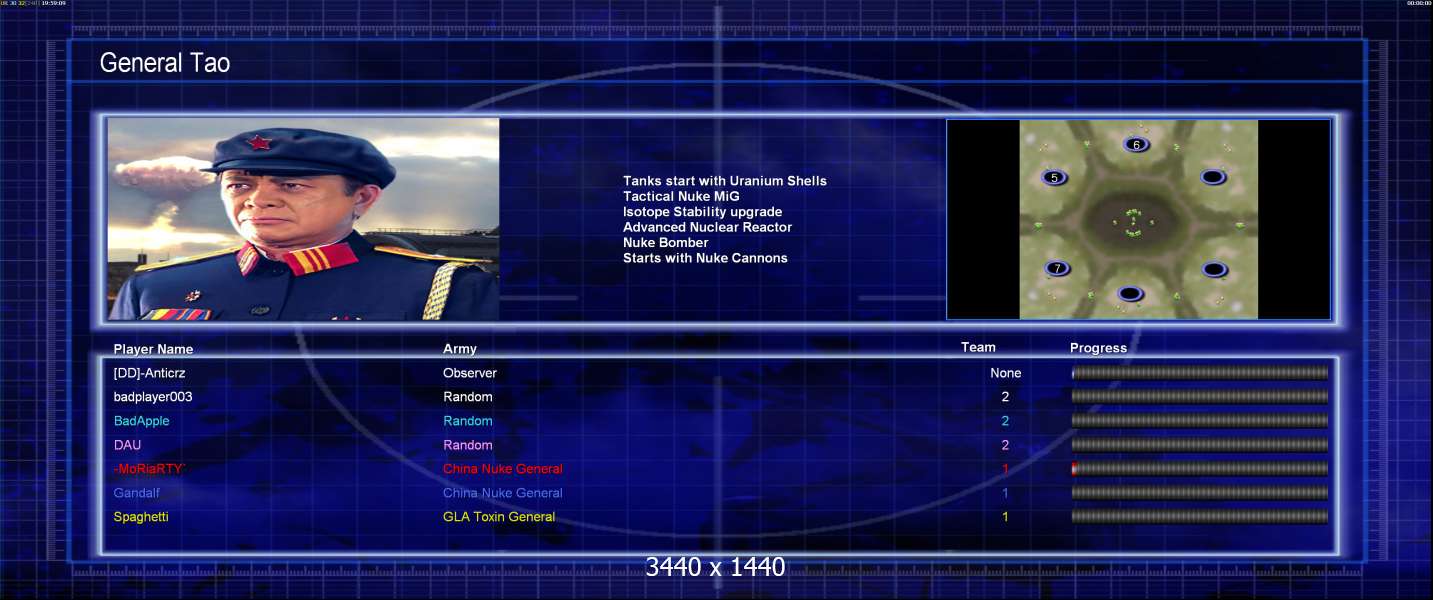1433x600 pixels.
Task: Click the 00:00:00 timer readout
Action: point(1419,3)
